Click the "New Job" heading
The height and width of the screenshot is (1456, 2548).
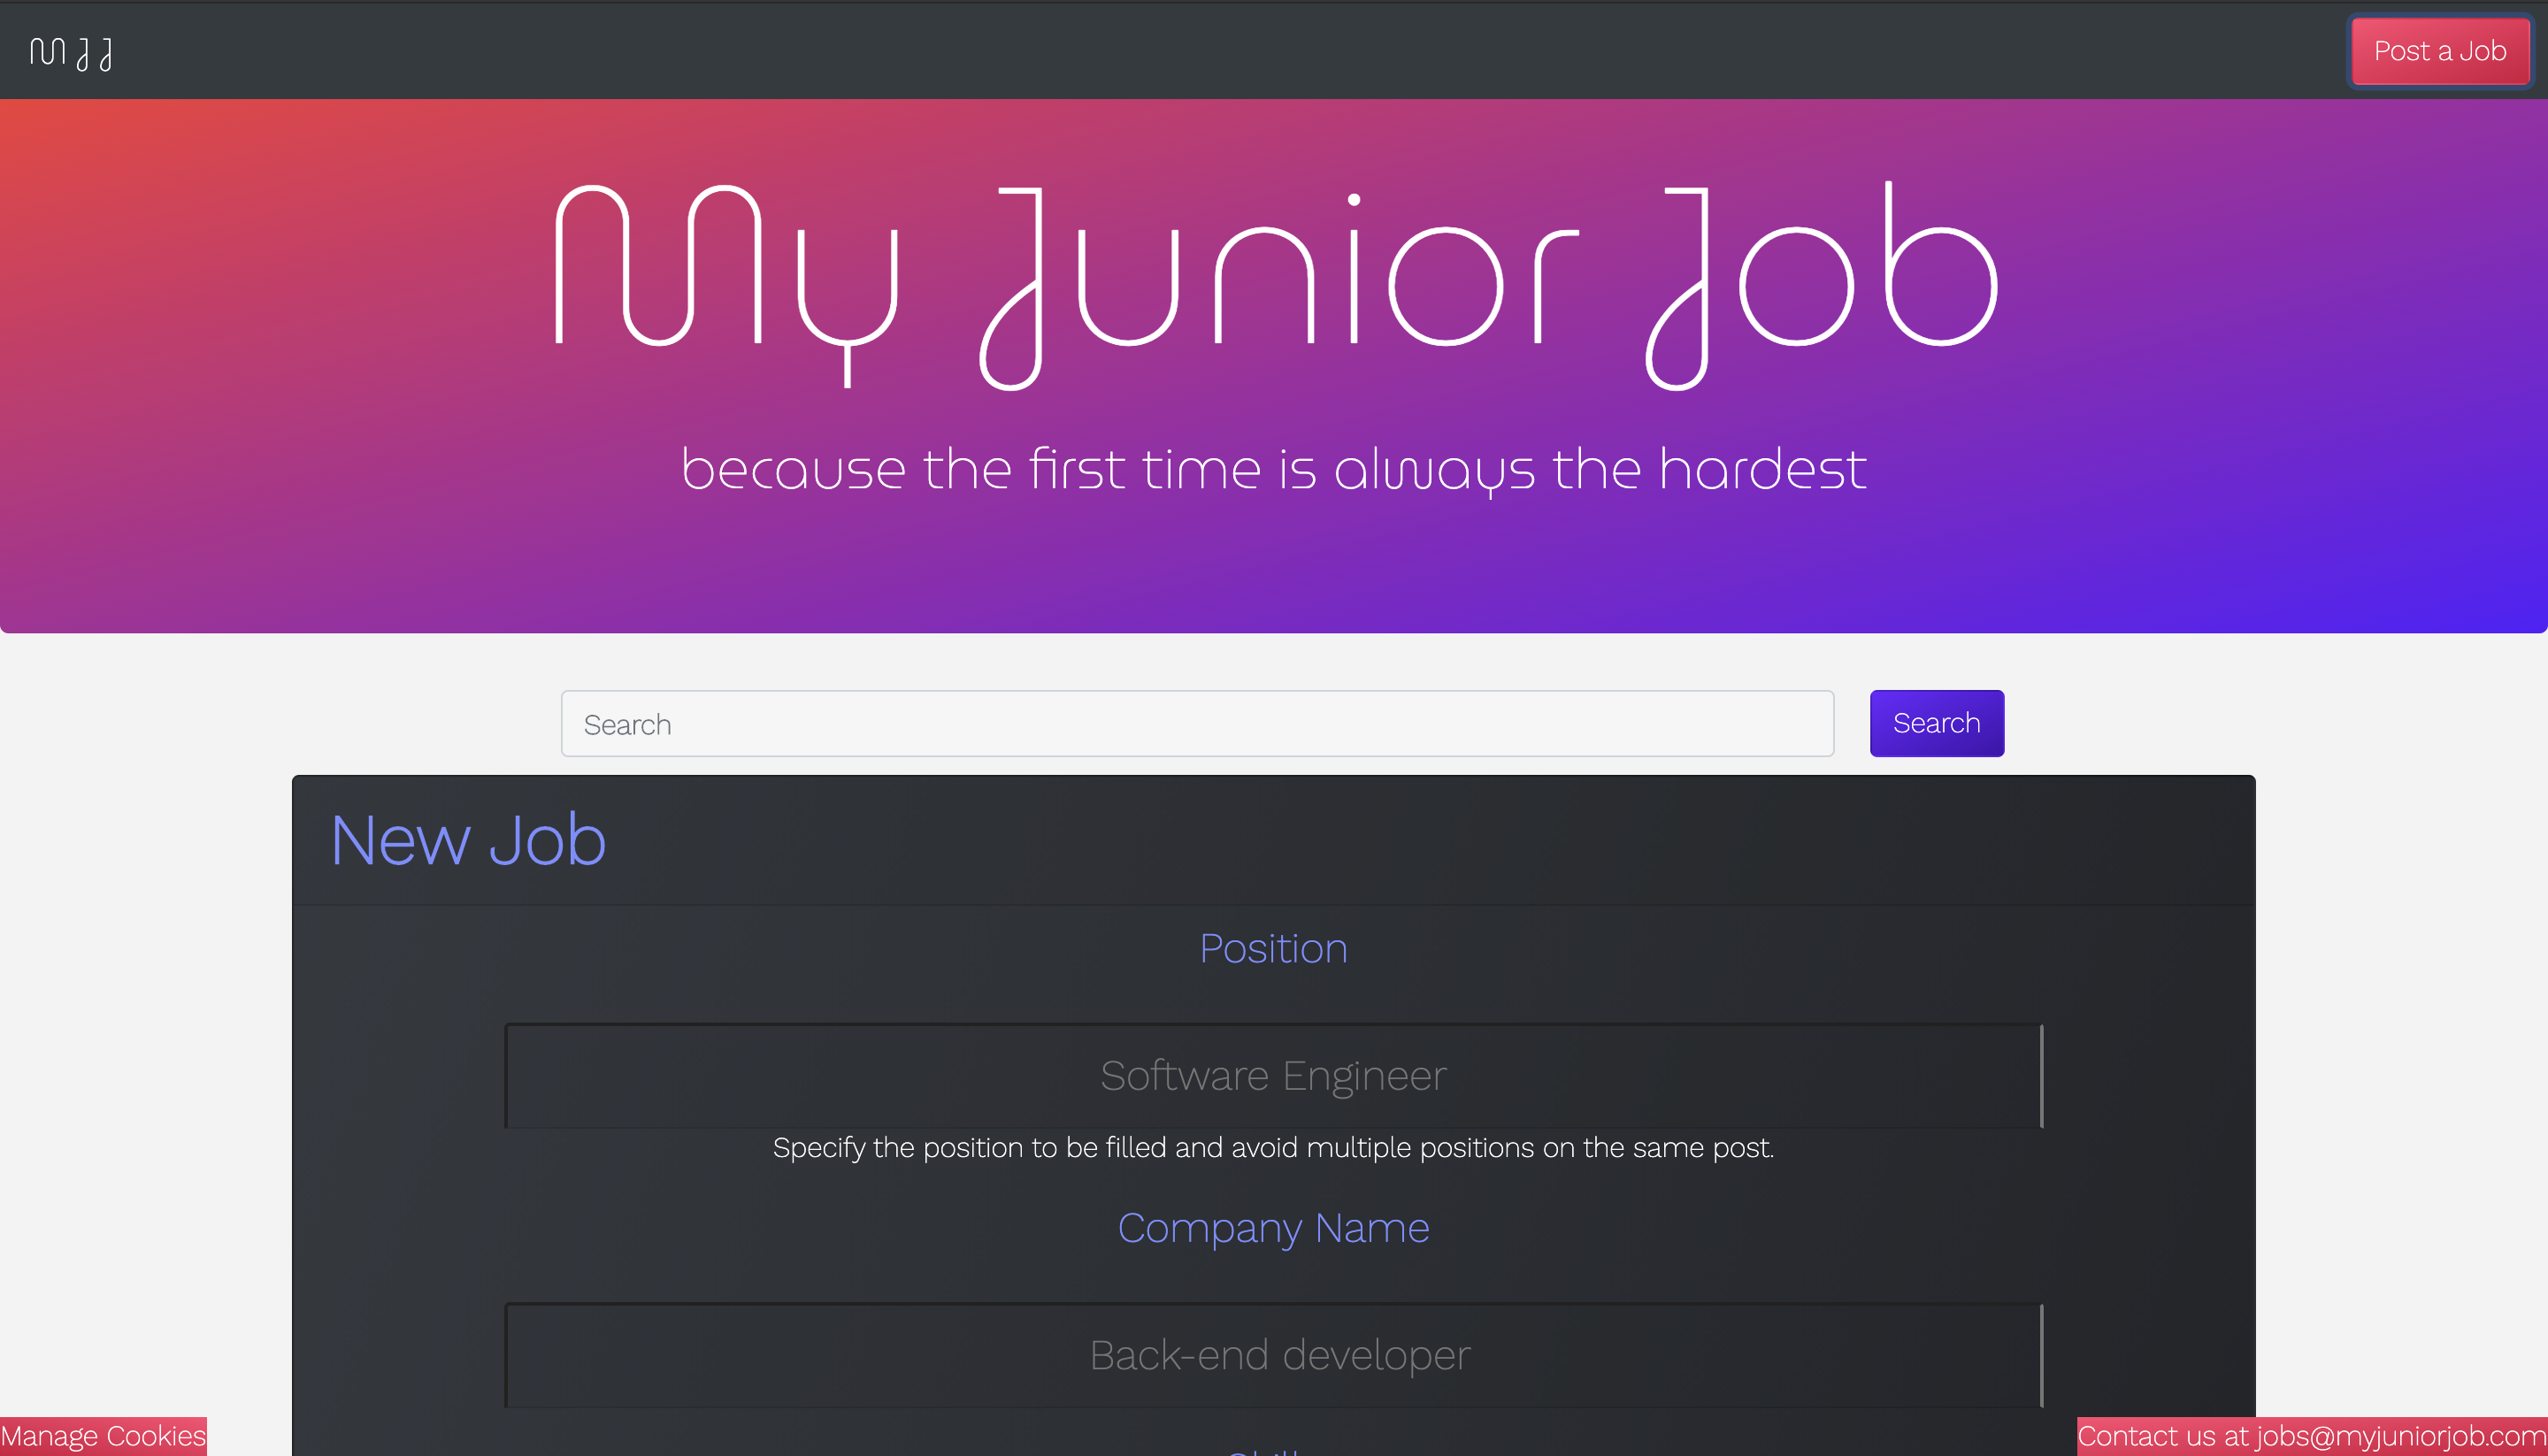[468, 840]
